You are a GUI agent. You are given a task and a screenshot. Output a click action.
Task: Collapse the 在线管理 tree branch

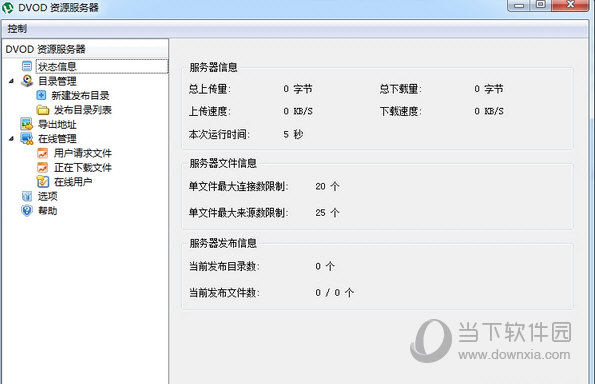11,138
